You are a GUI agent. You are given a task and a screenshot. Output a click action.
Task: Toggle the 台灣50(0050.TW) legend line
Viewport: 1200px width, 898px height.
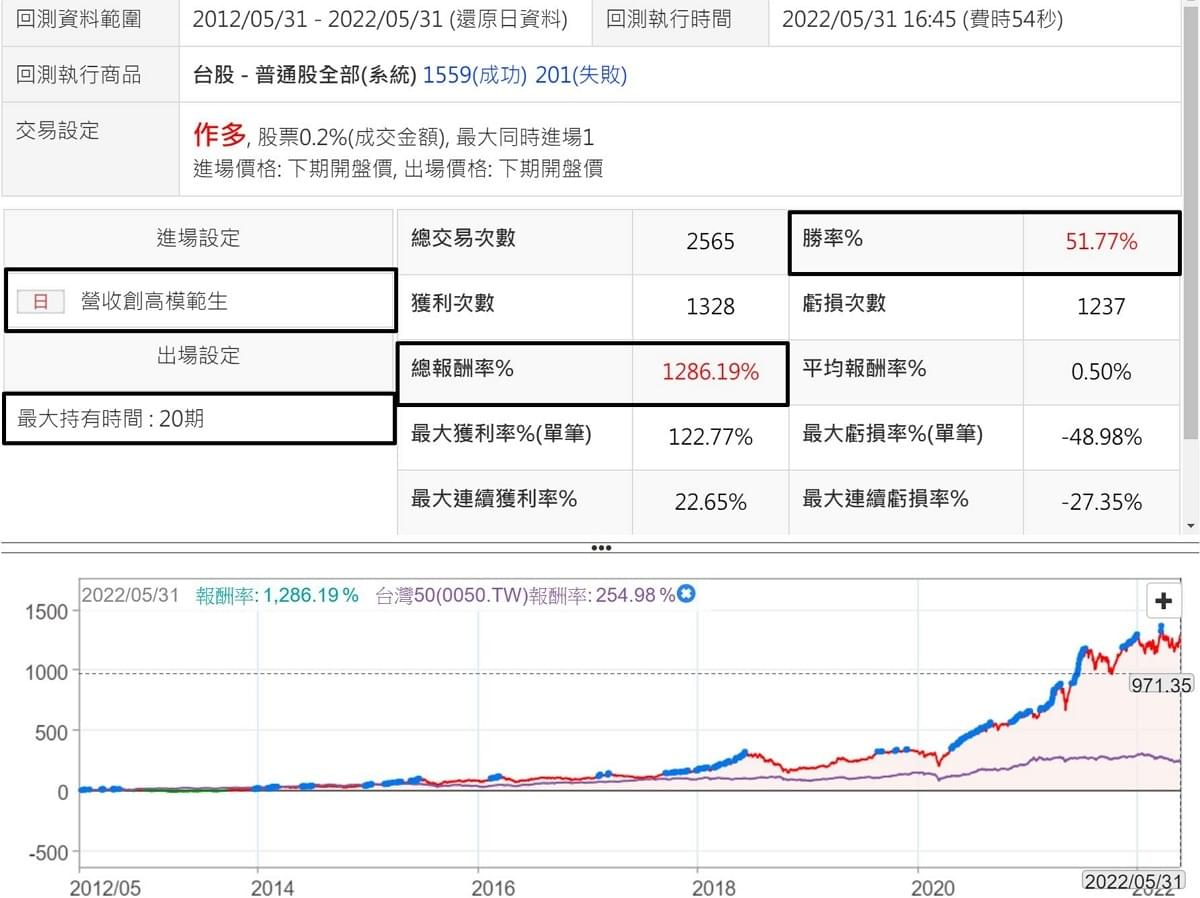(520, 593)
